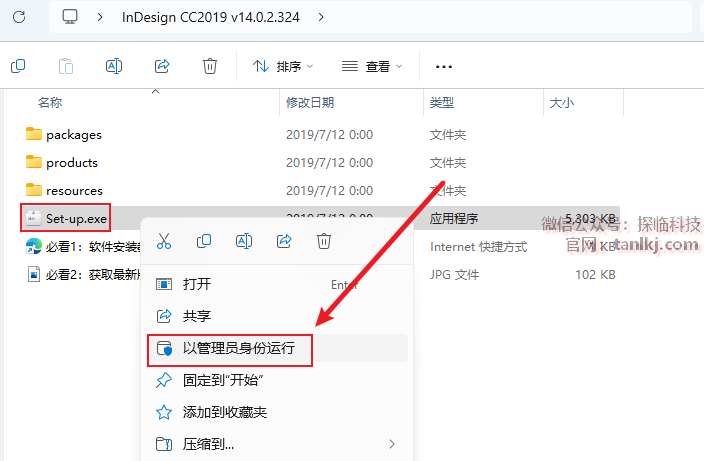Sort by the 名称 column header

coord(50,103)
